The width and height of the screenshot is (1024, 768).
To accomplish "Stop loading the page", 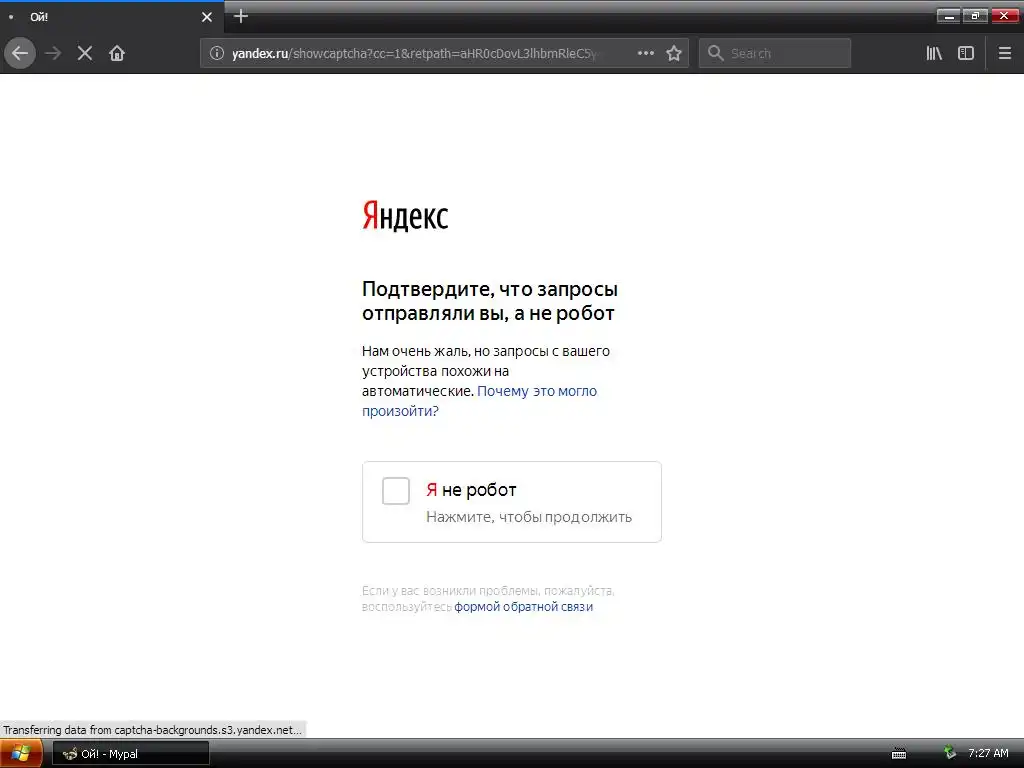I will [85, 53].
